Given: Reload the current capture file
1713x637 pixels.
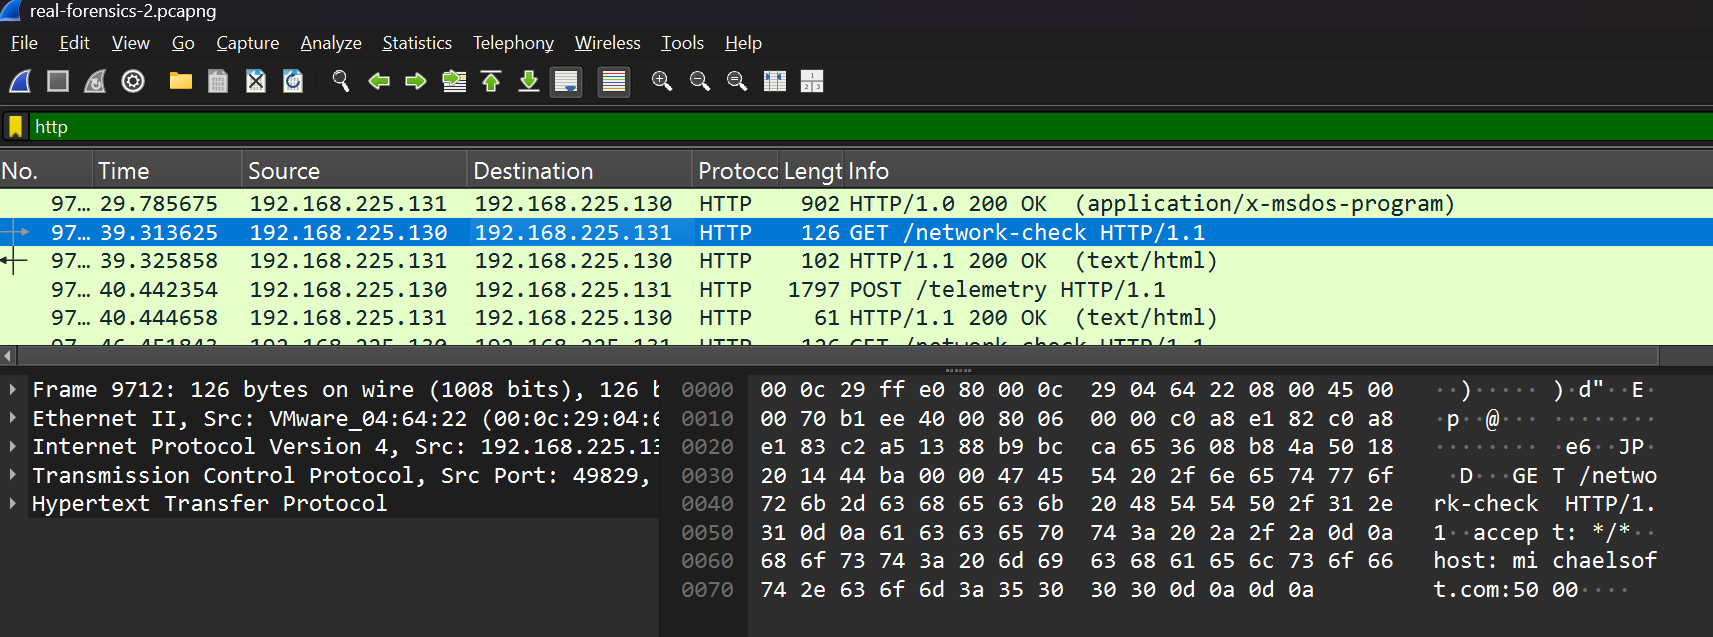Looking at the screenshot, I should 293,81.
